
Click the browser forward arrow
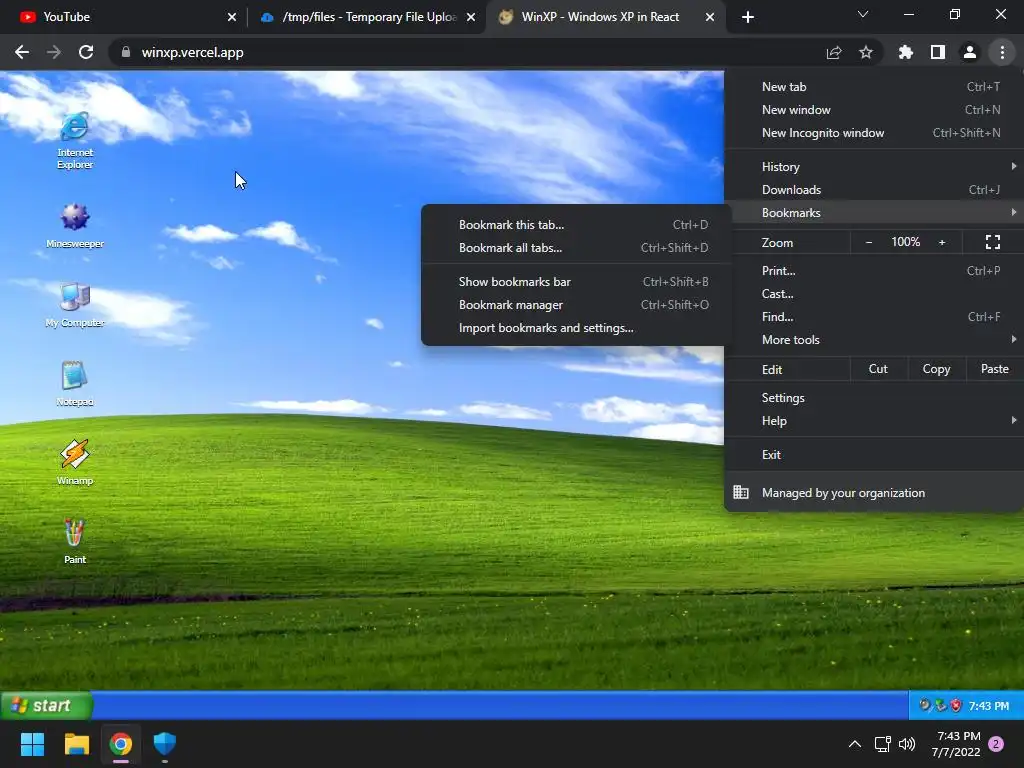pyautogui.click(x=54, y=52)
